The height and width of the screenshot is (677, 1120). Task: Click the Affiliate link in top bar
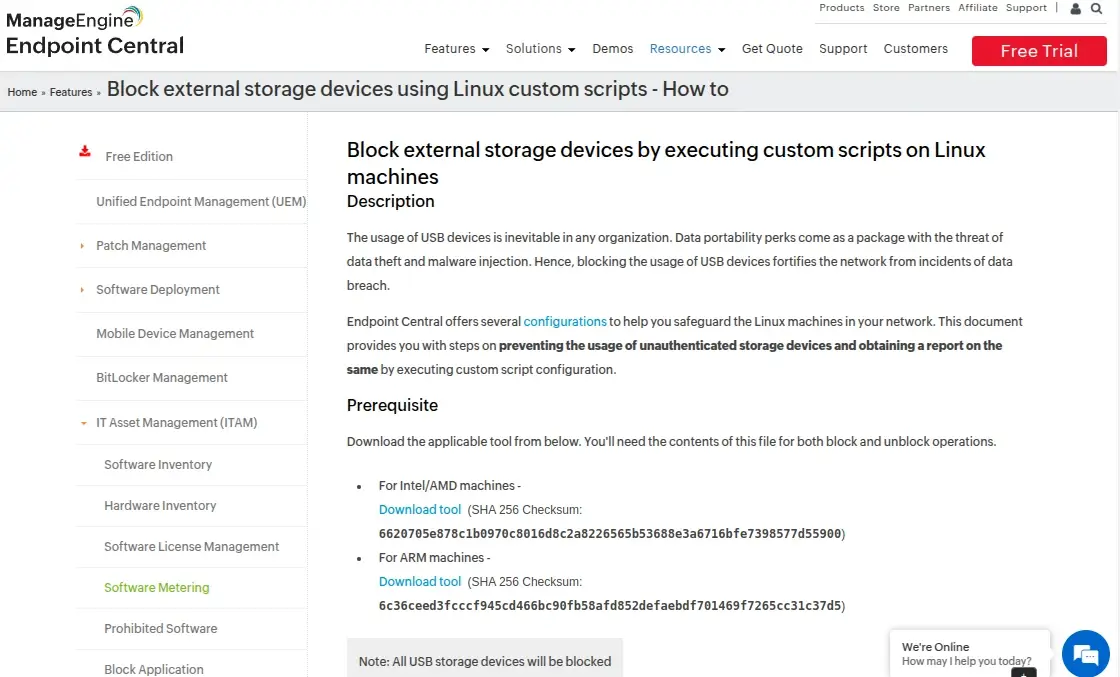(x=977, y=8)
